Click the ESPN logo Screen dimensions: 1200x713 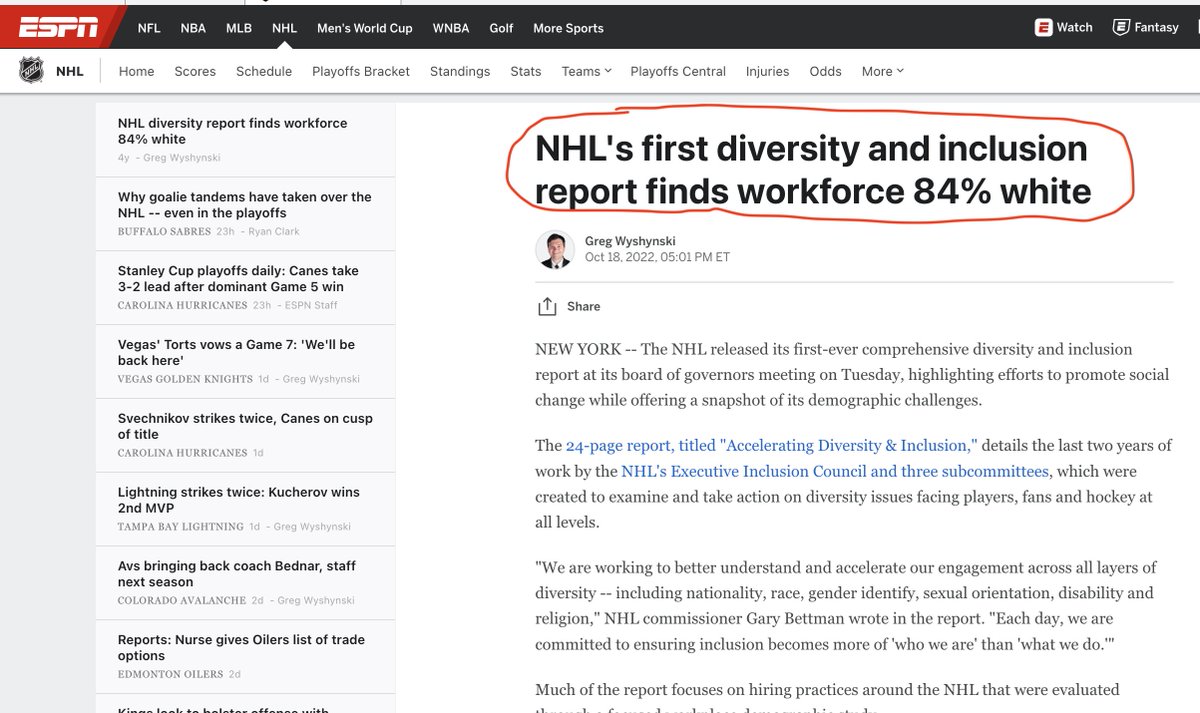click(59, 27)
